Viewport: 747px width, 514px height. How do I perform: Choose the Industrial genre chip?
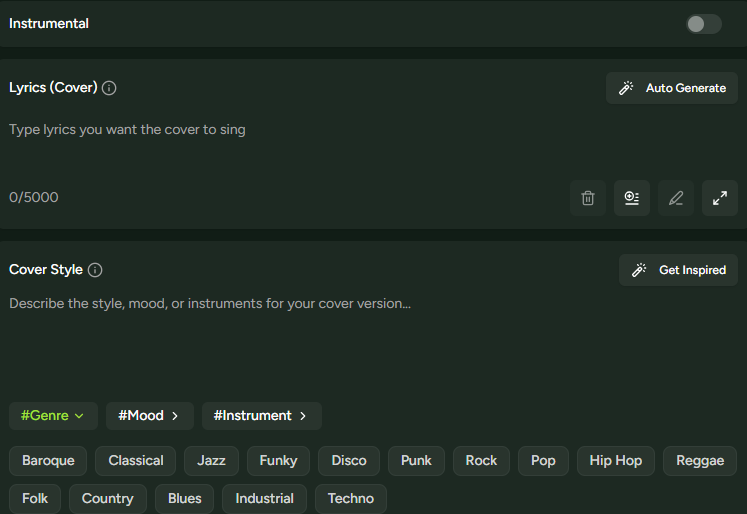coord(264,499)
